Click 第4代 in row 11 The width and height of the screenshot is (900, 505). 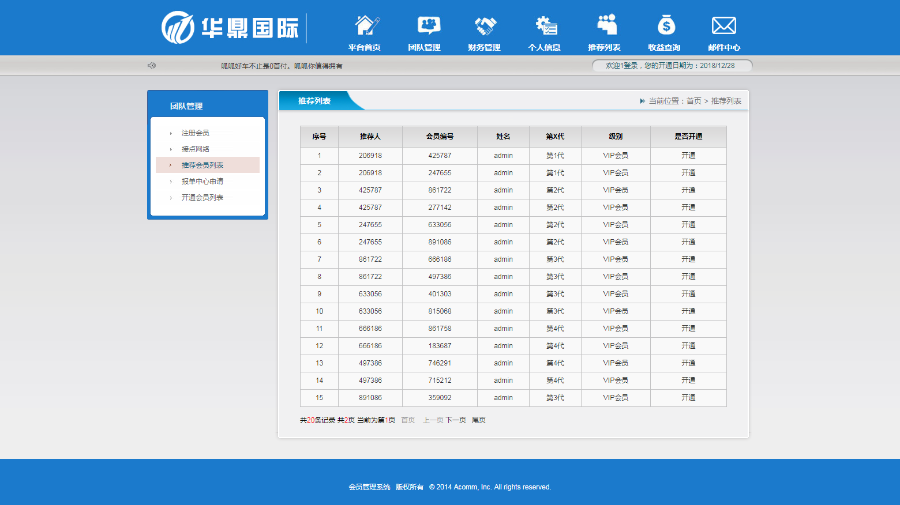coord(555,329)
